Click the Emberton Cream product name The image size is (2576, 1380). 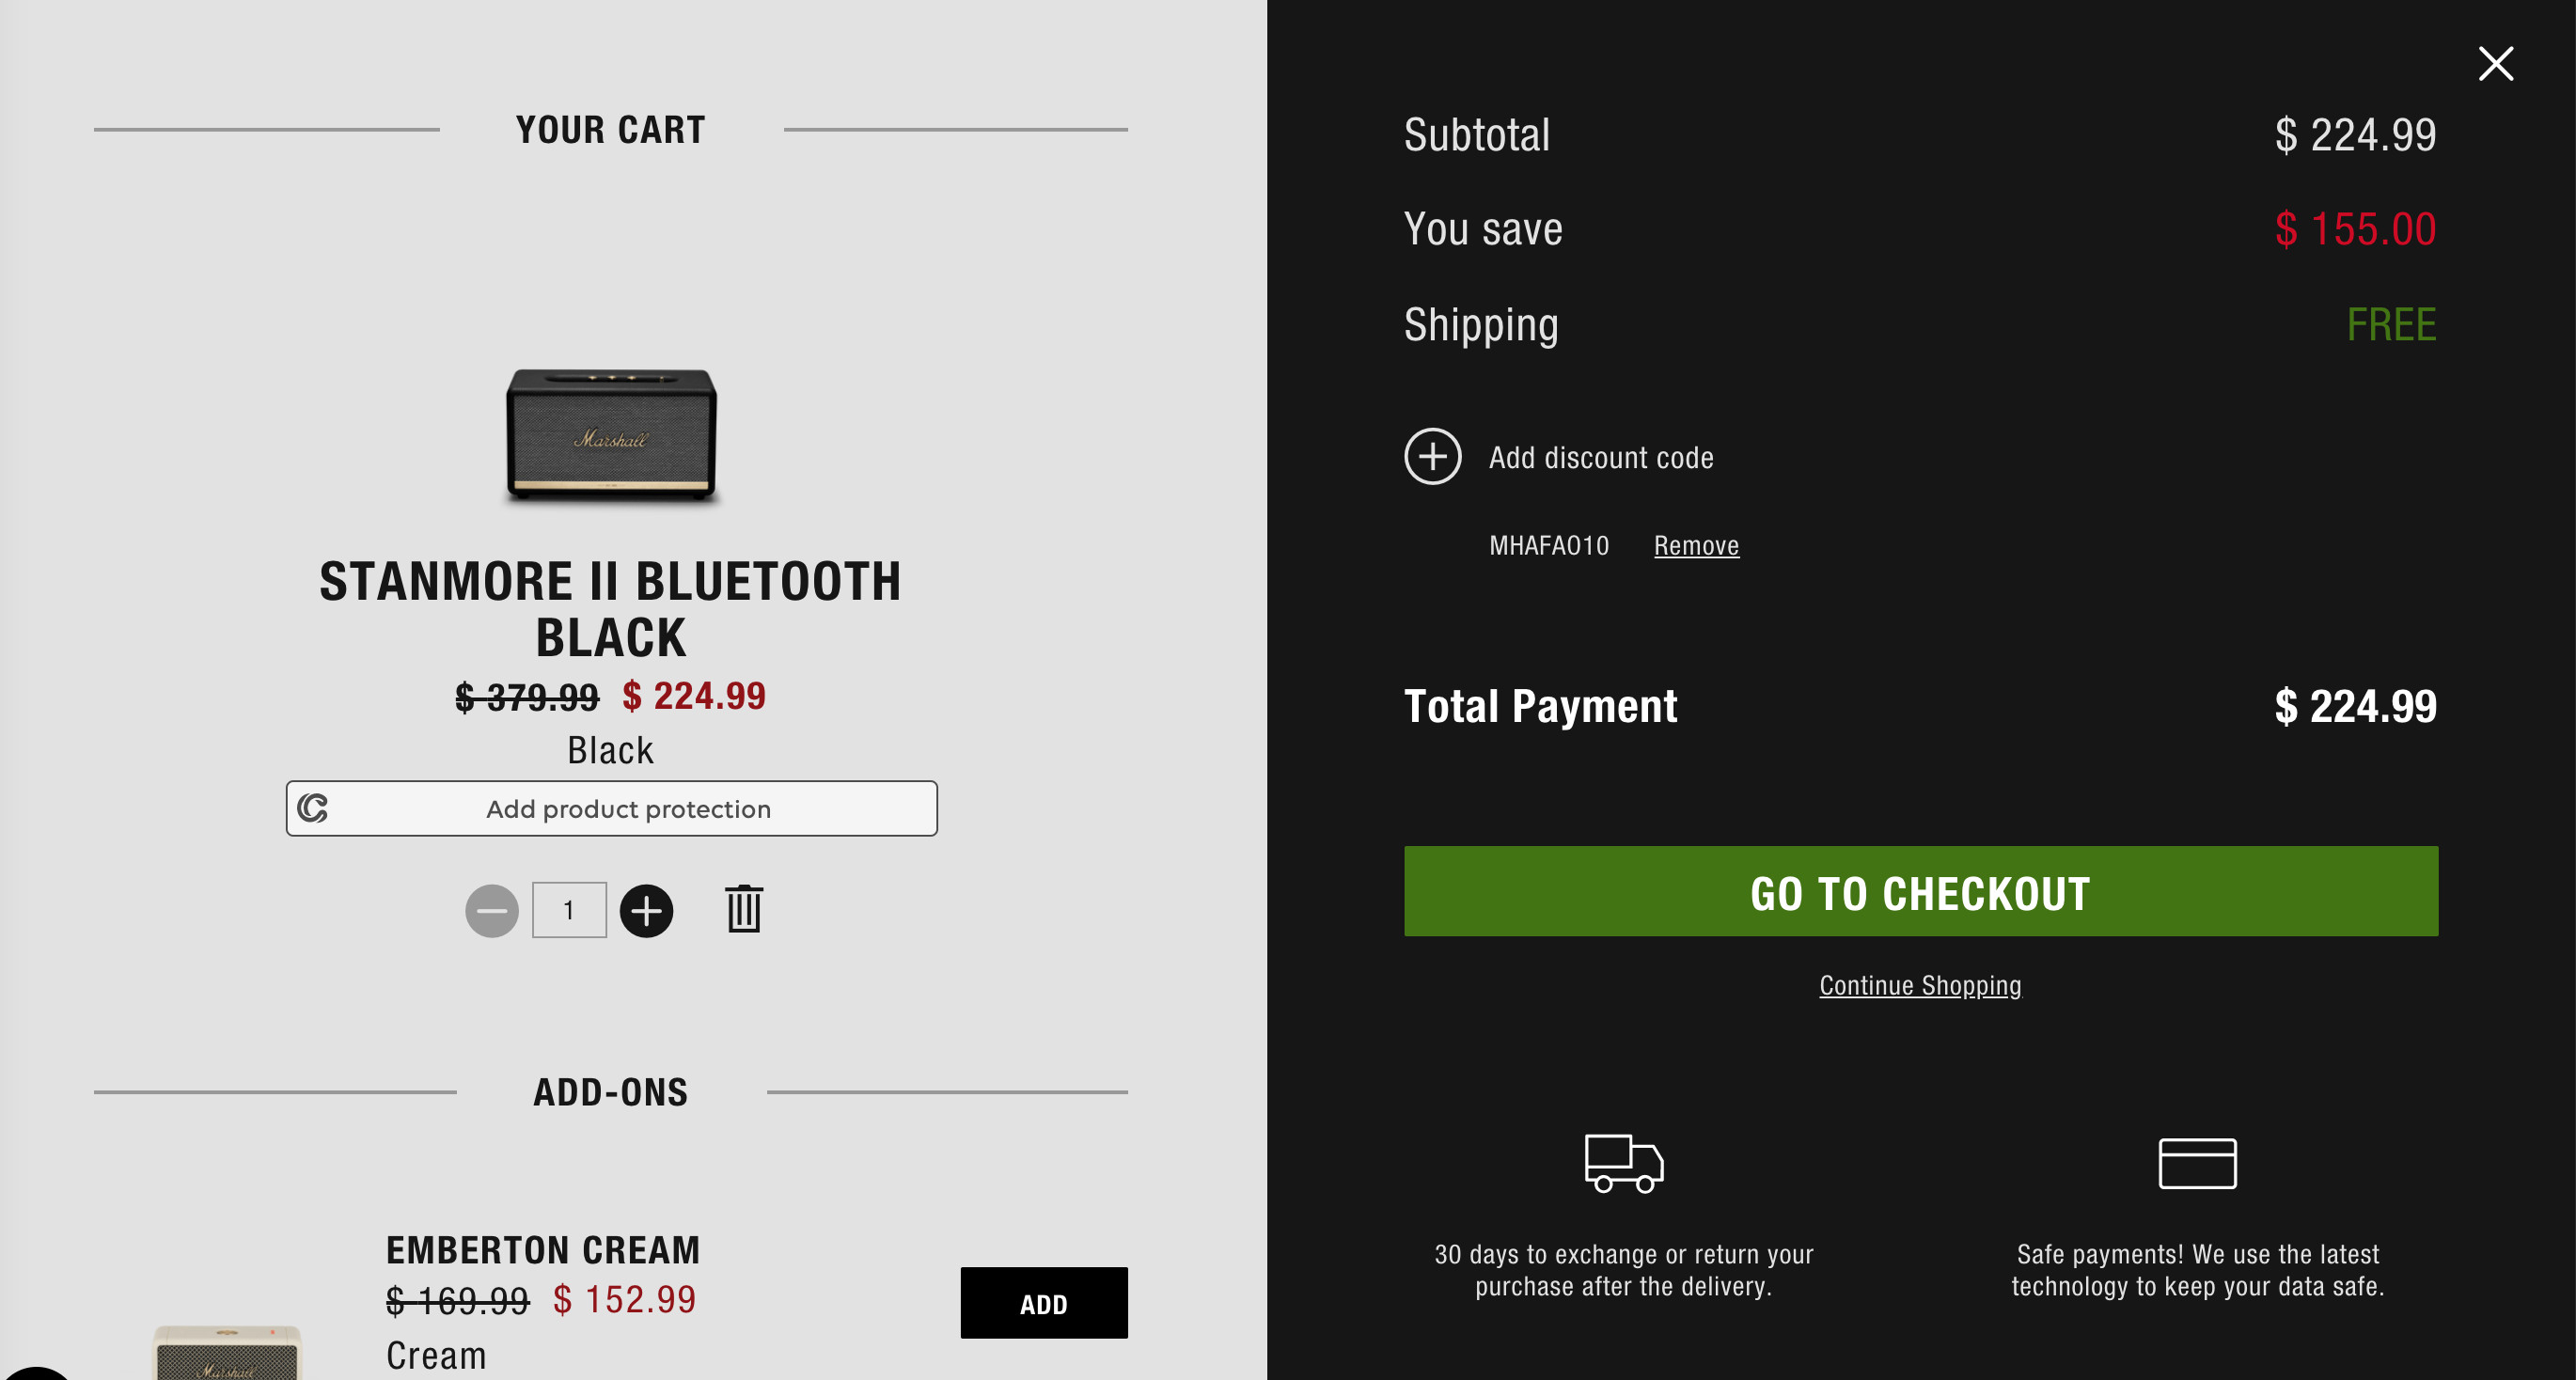coord(543,1250)
